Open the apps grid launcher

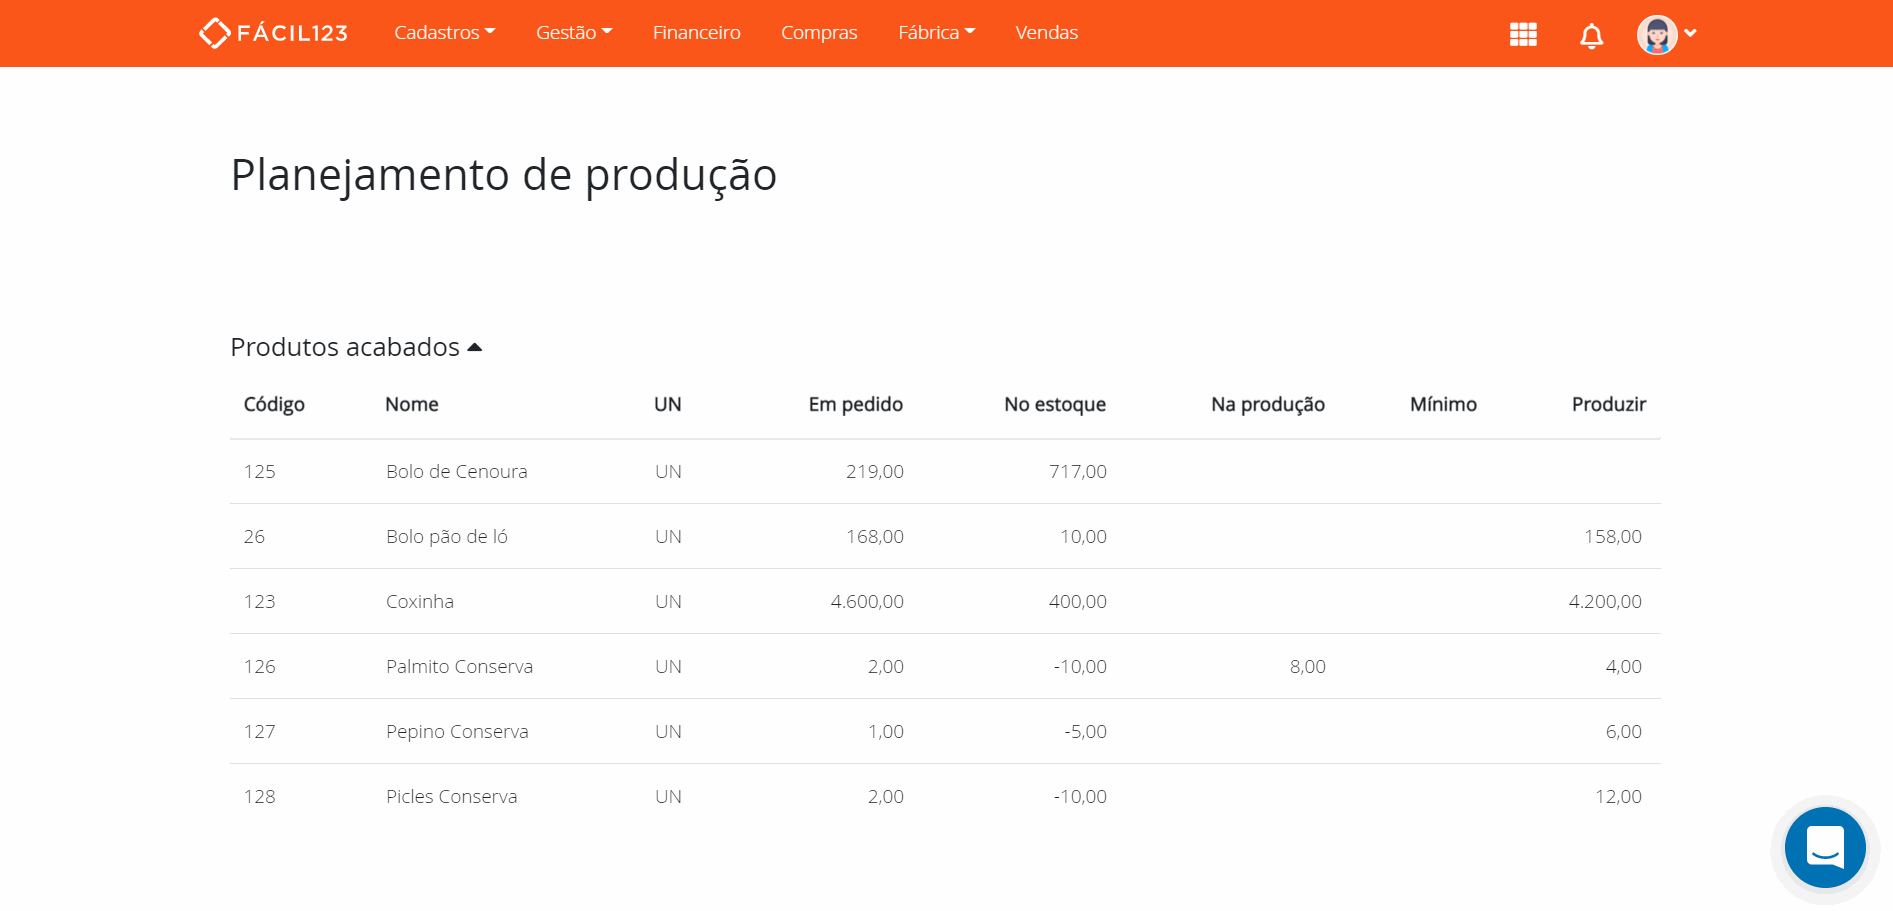click(1522, 33)
